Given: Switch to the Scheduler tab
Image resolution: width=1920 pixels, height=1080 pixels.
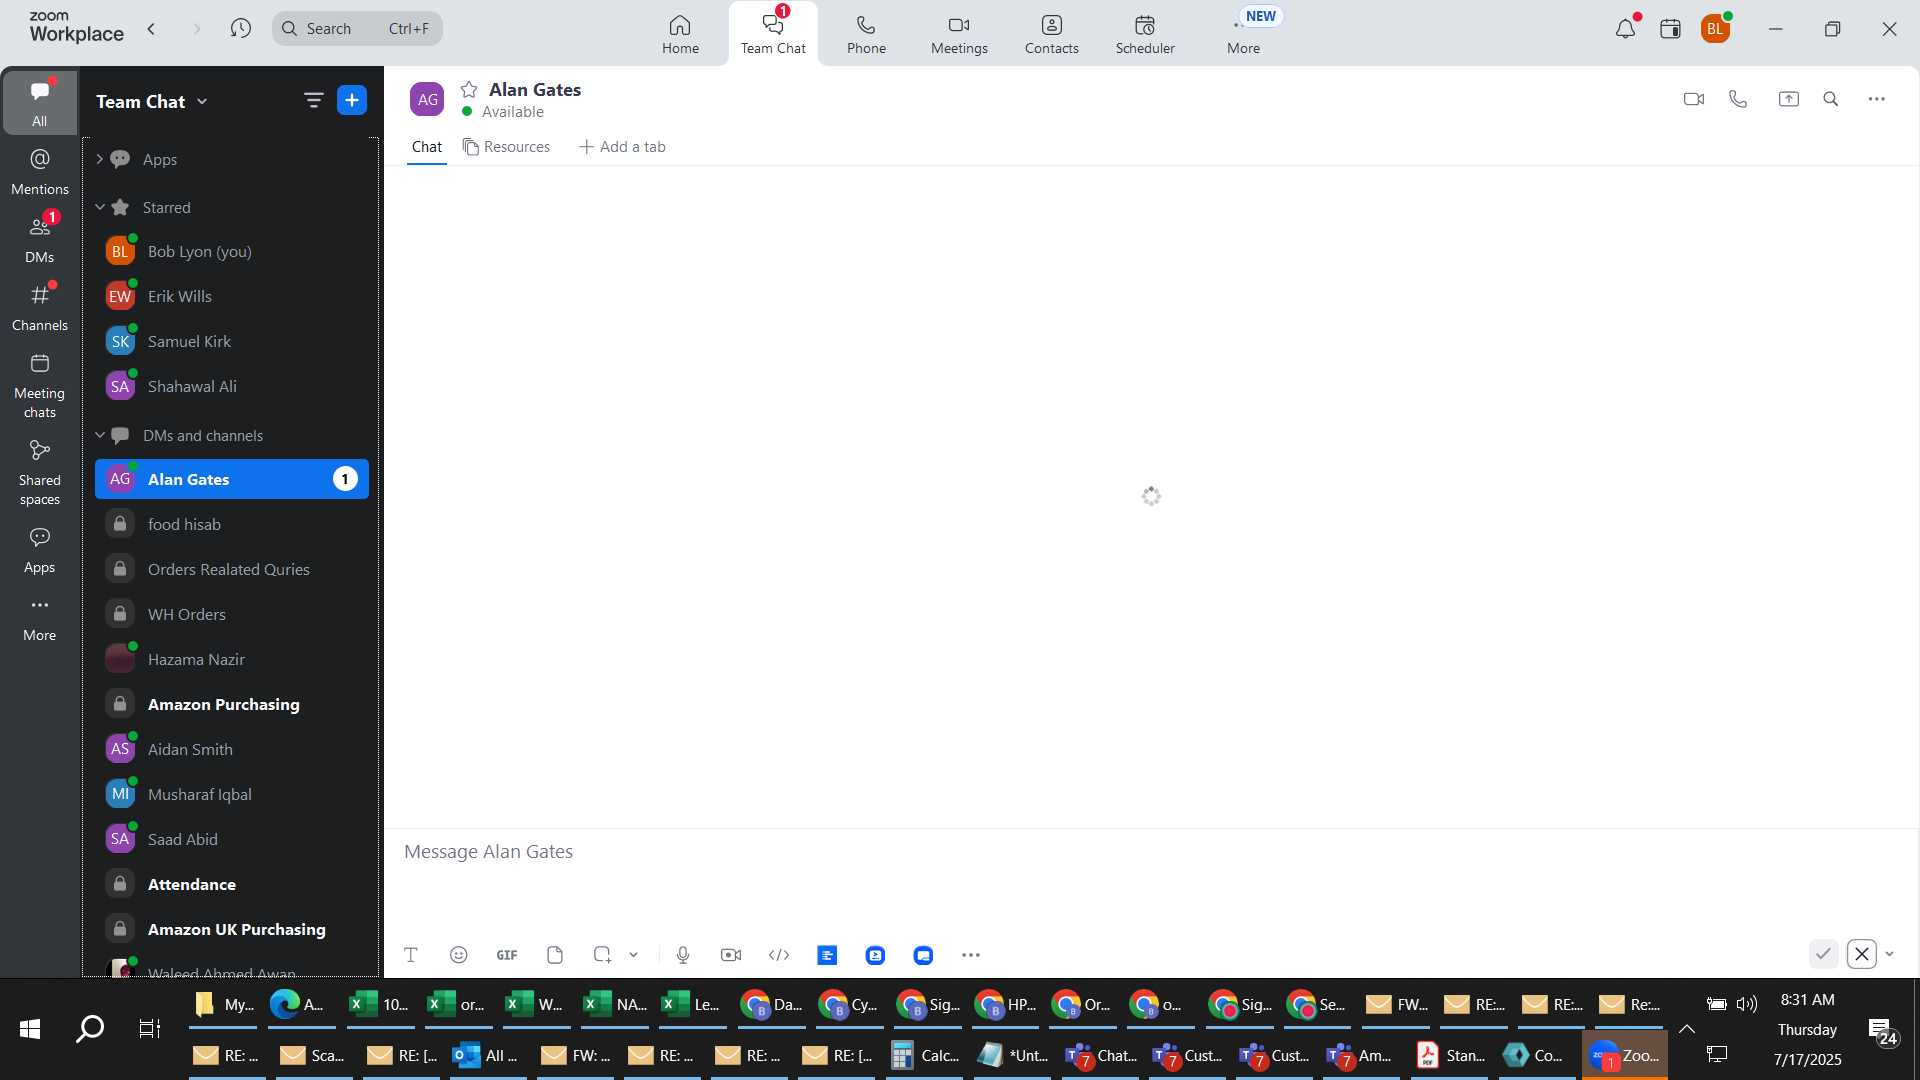Looking at the screenshot, I should pos(1145,34).
